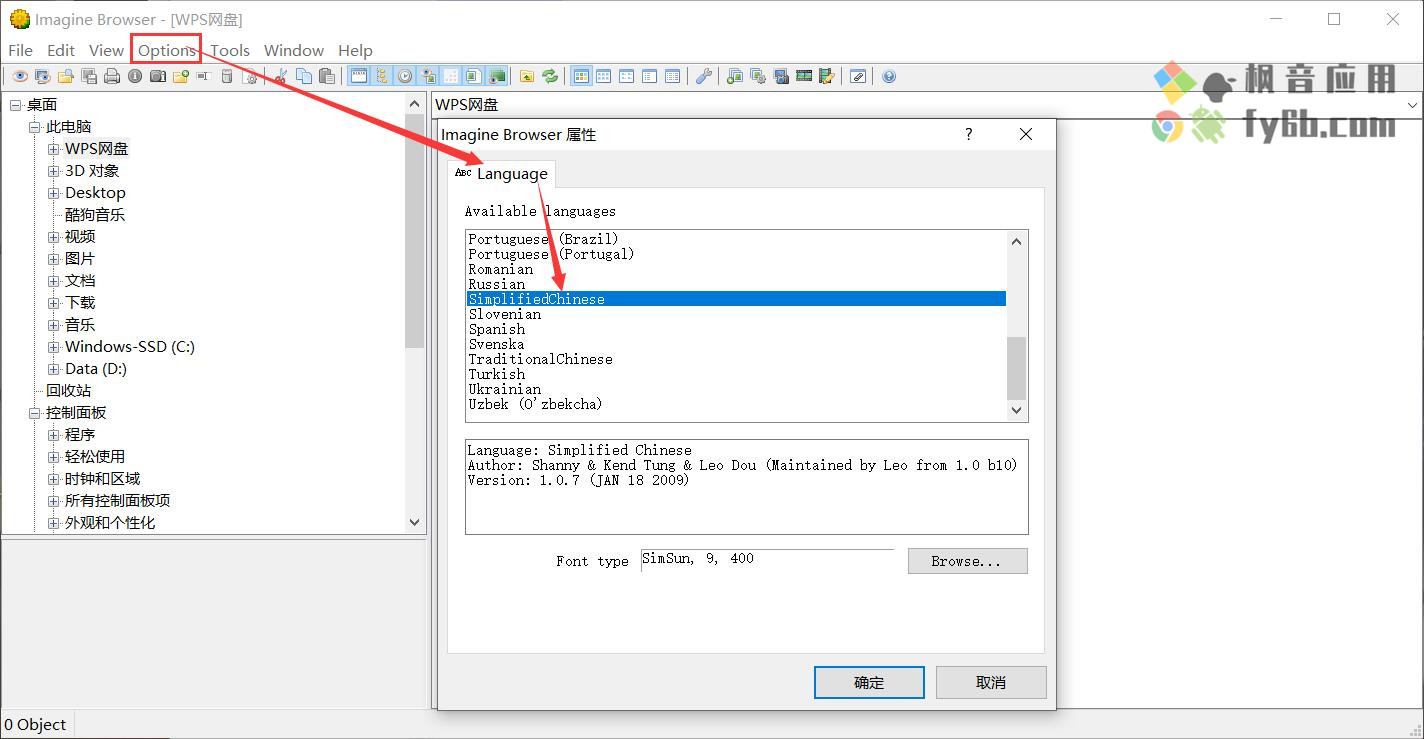Image resolution: width=1424 pixels, height=739 pixels.
Task: Open the File menu
Action: (x=20, y=50)
